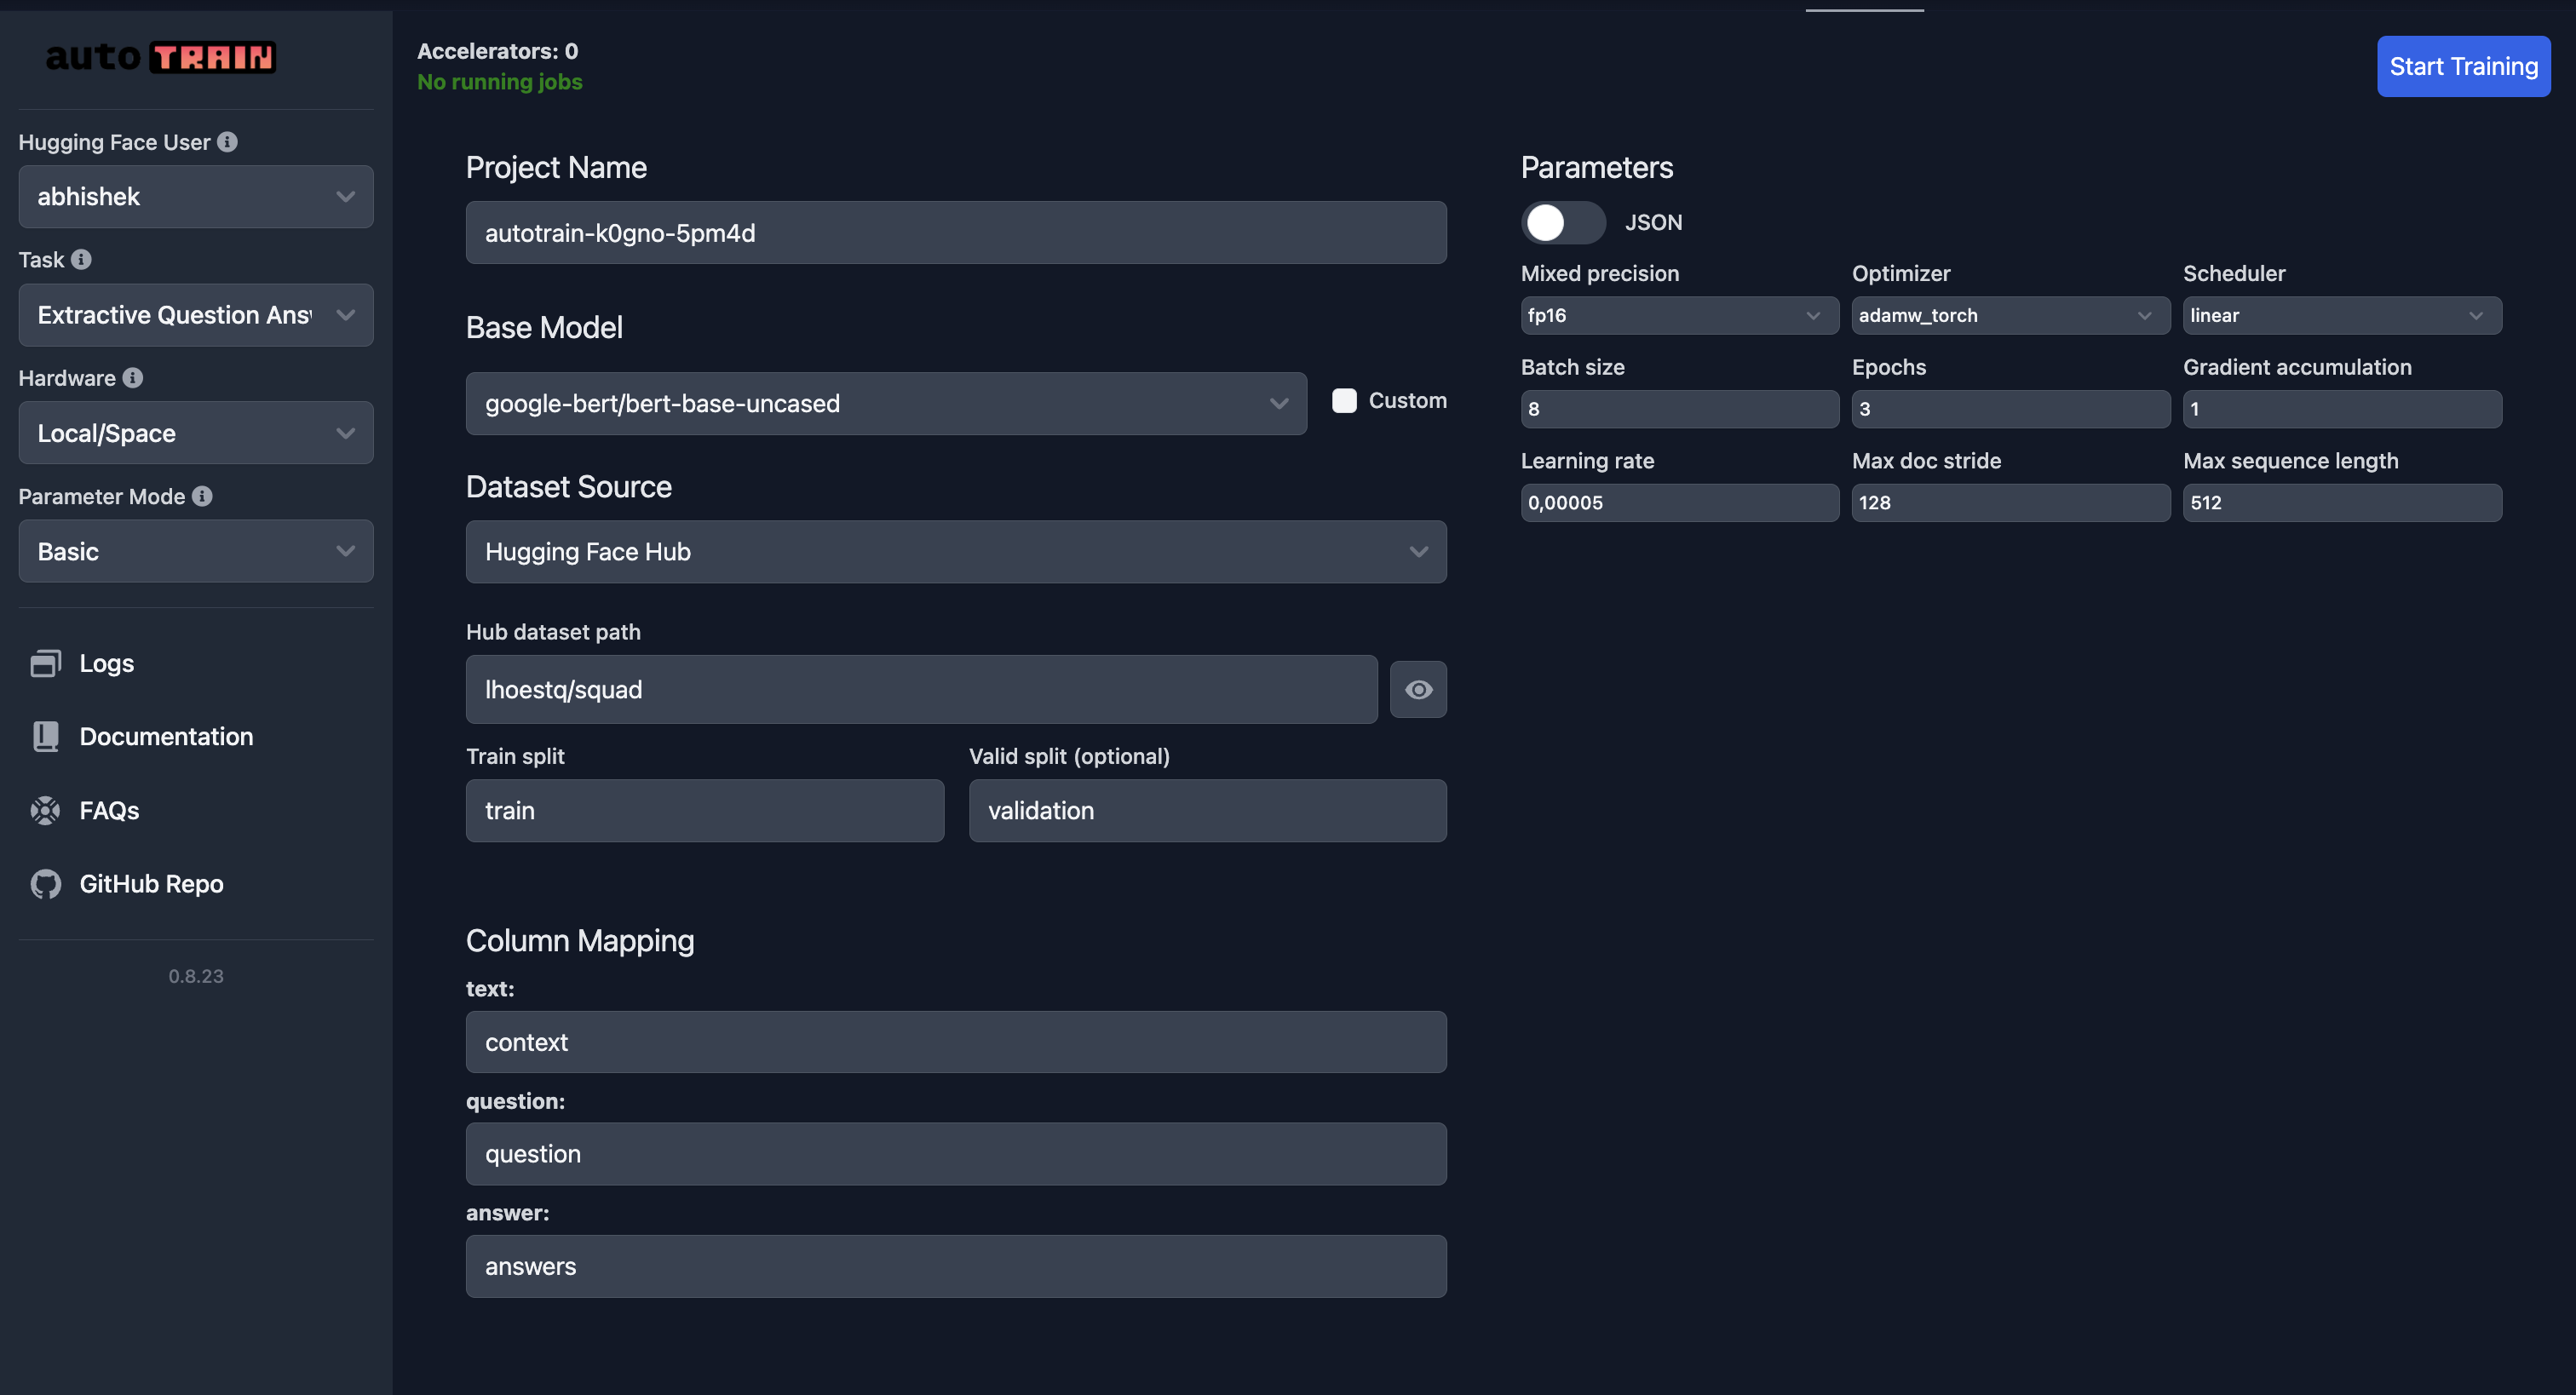Click the Hub dataset path input field
Screen dimensions: 2576x1395
923,687
